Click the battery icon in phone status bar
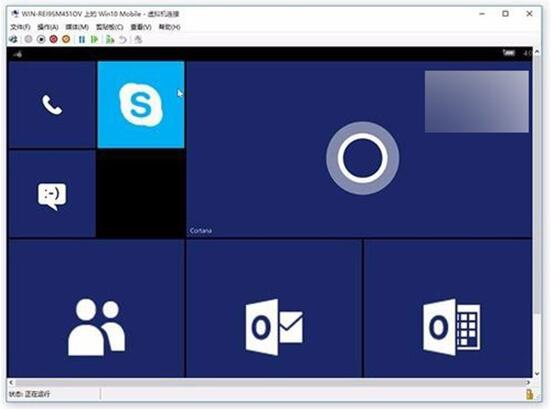 pyautogui.click(x=508, y=53)
